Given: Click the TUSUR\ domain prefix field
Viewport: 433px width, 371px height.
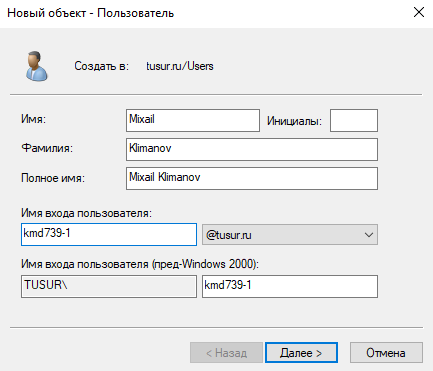Looking at the screenshot, I should click(x=109, y=286).
